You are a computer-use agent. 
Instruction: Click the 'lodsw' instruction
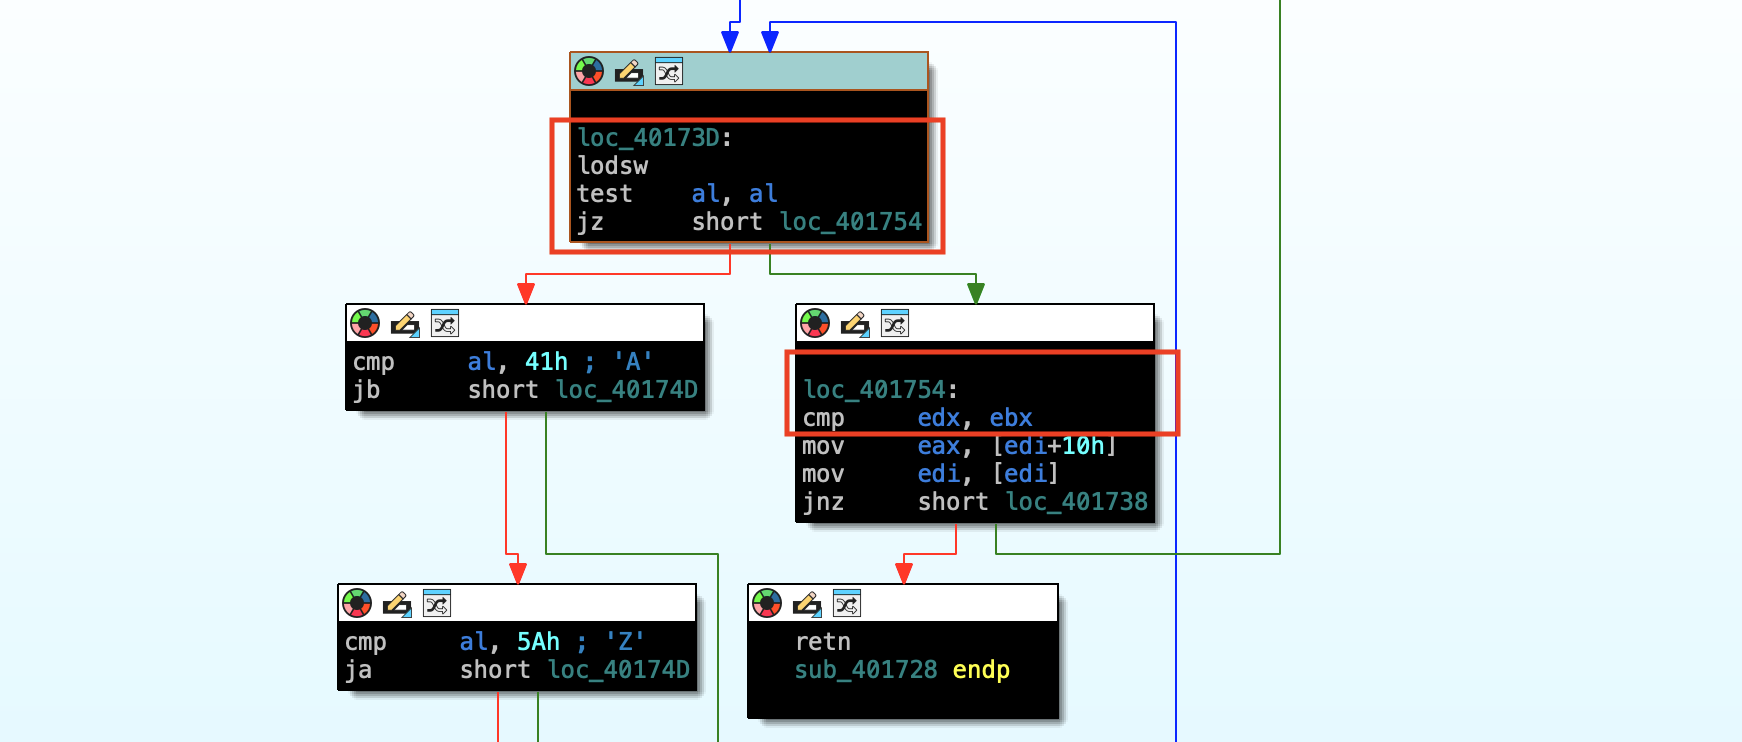[x=613, y=166]
